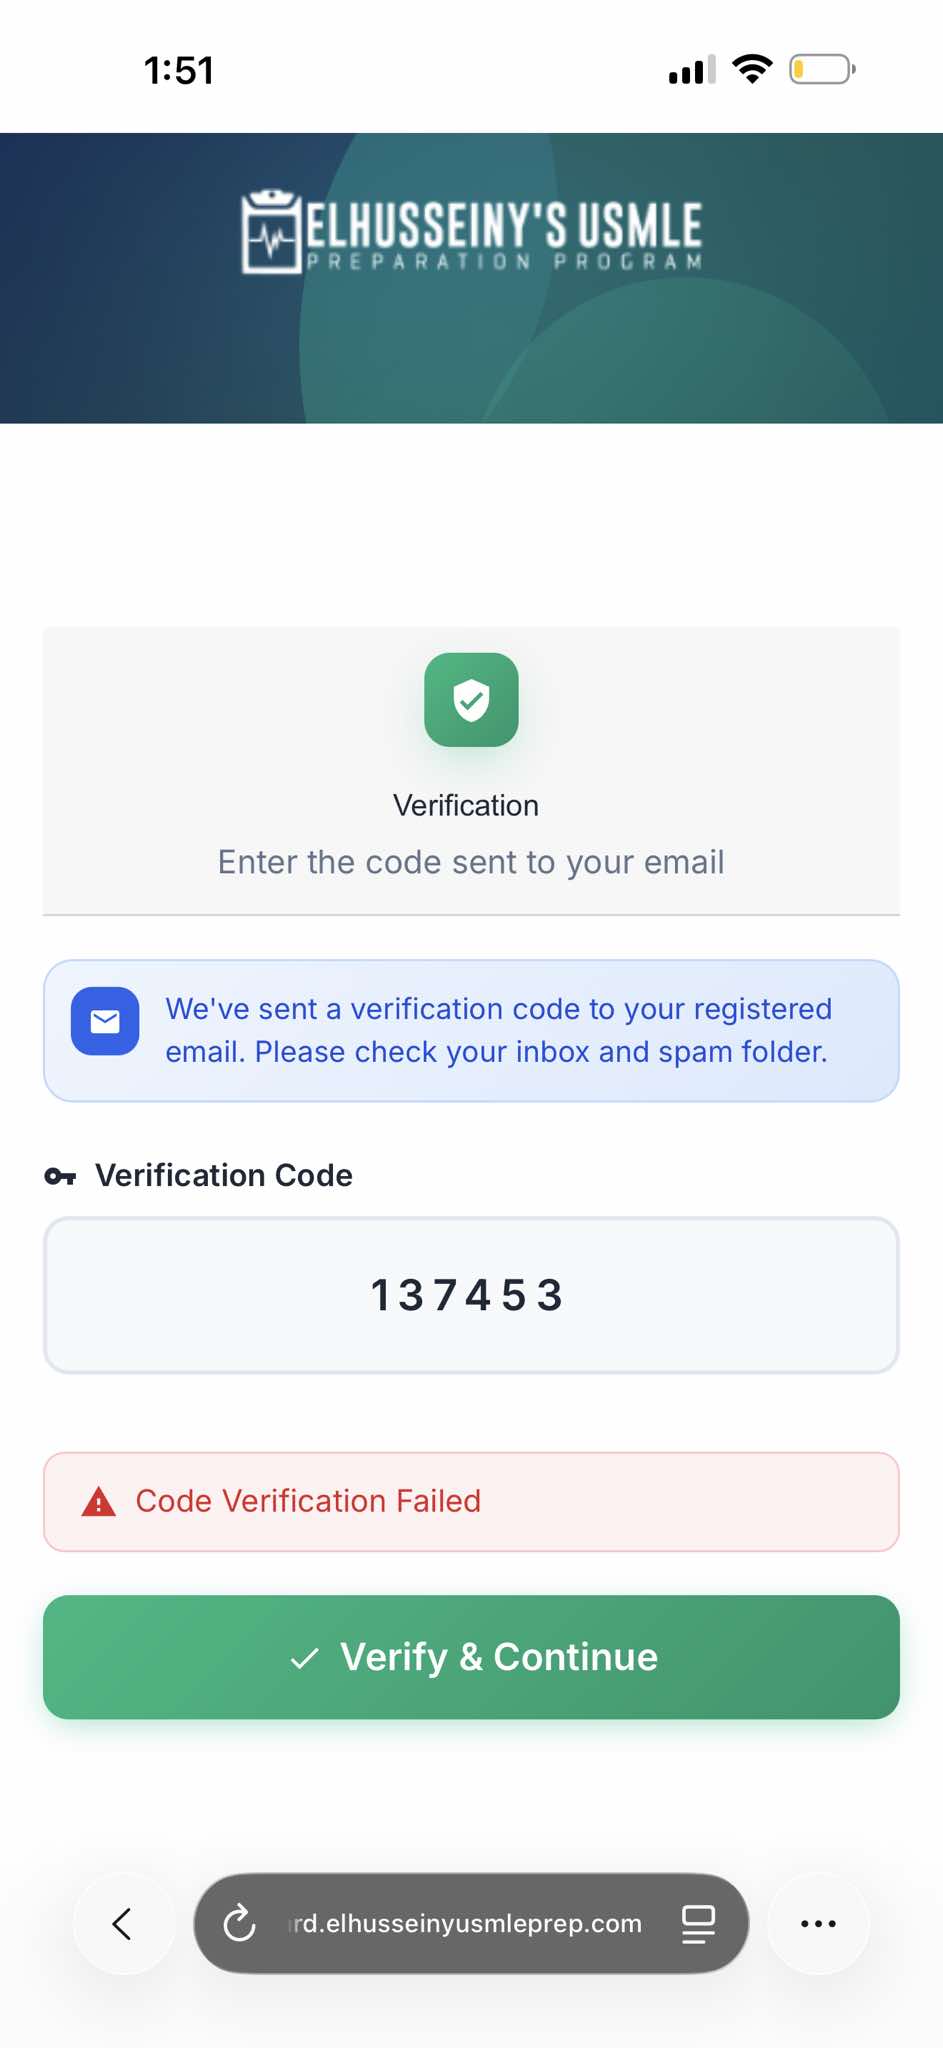Viewport: 943px width, 2048px height.
Task: Tap the elhusseinyusmleprep.com address text
Action: [467, 1923]
